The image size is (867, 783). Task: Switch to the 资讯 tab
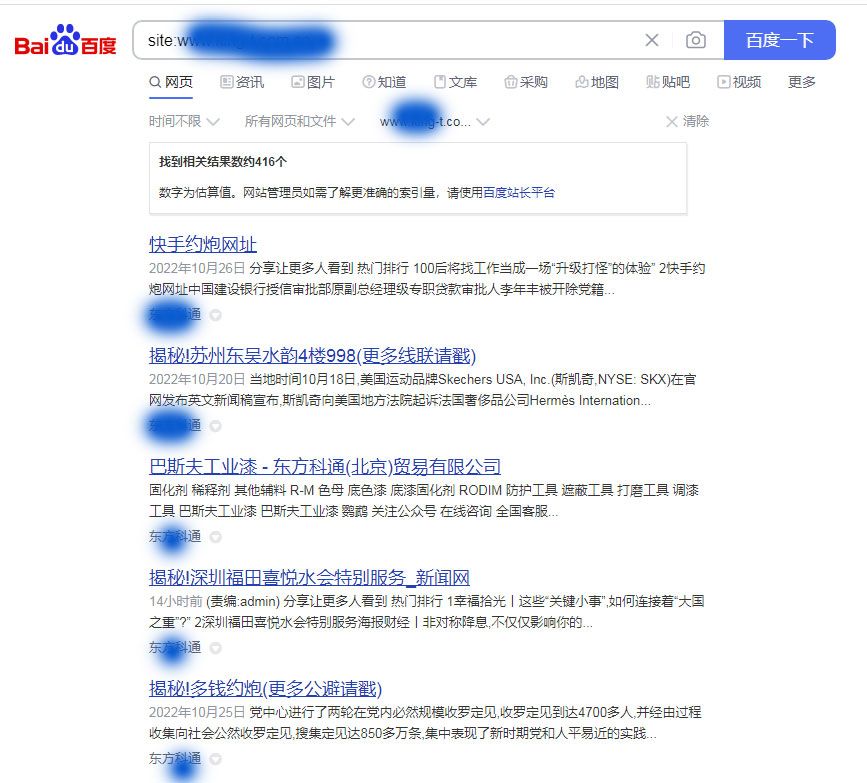click(242, 82)
